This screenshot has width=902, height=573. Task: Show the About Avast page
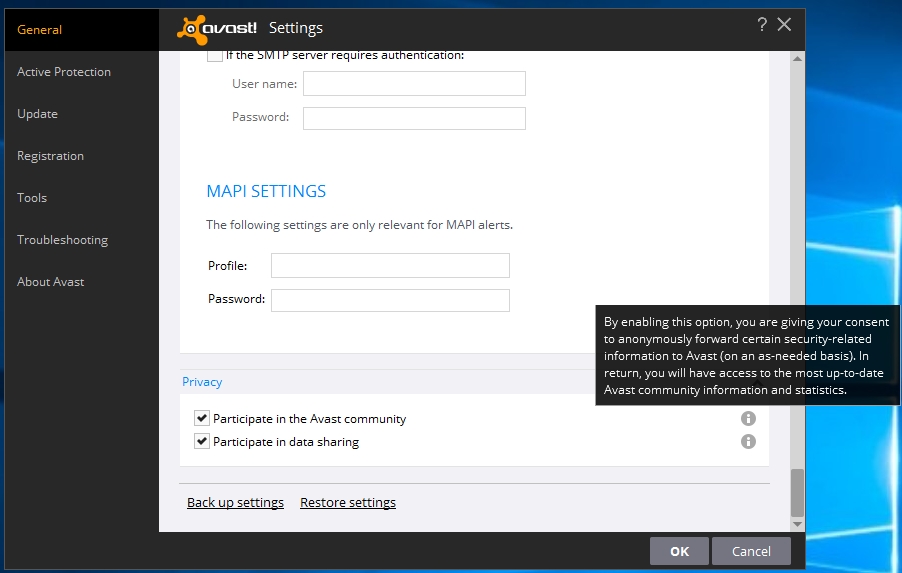click(x=51, y=282)
